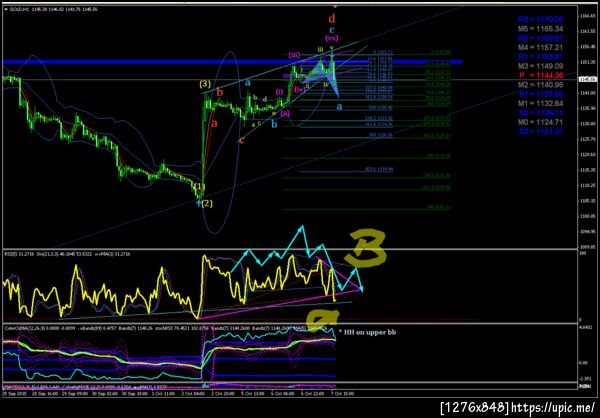Viewport: 600px width, 418px height.
Task: Select the magenta (iii) wave label
Action: (294, 55)
